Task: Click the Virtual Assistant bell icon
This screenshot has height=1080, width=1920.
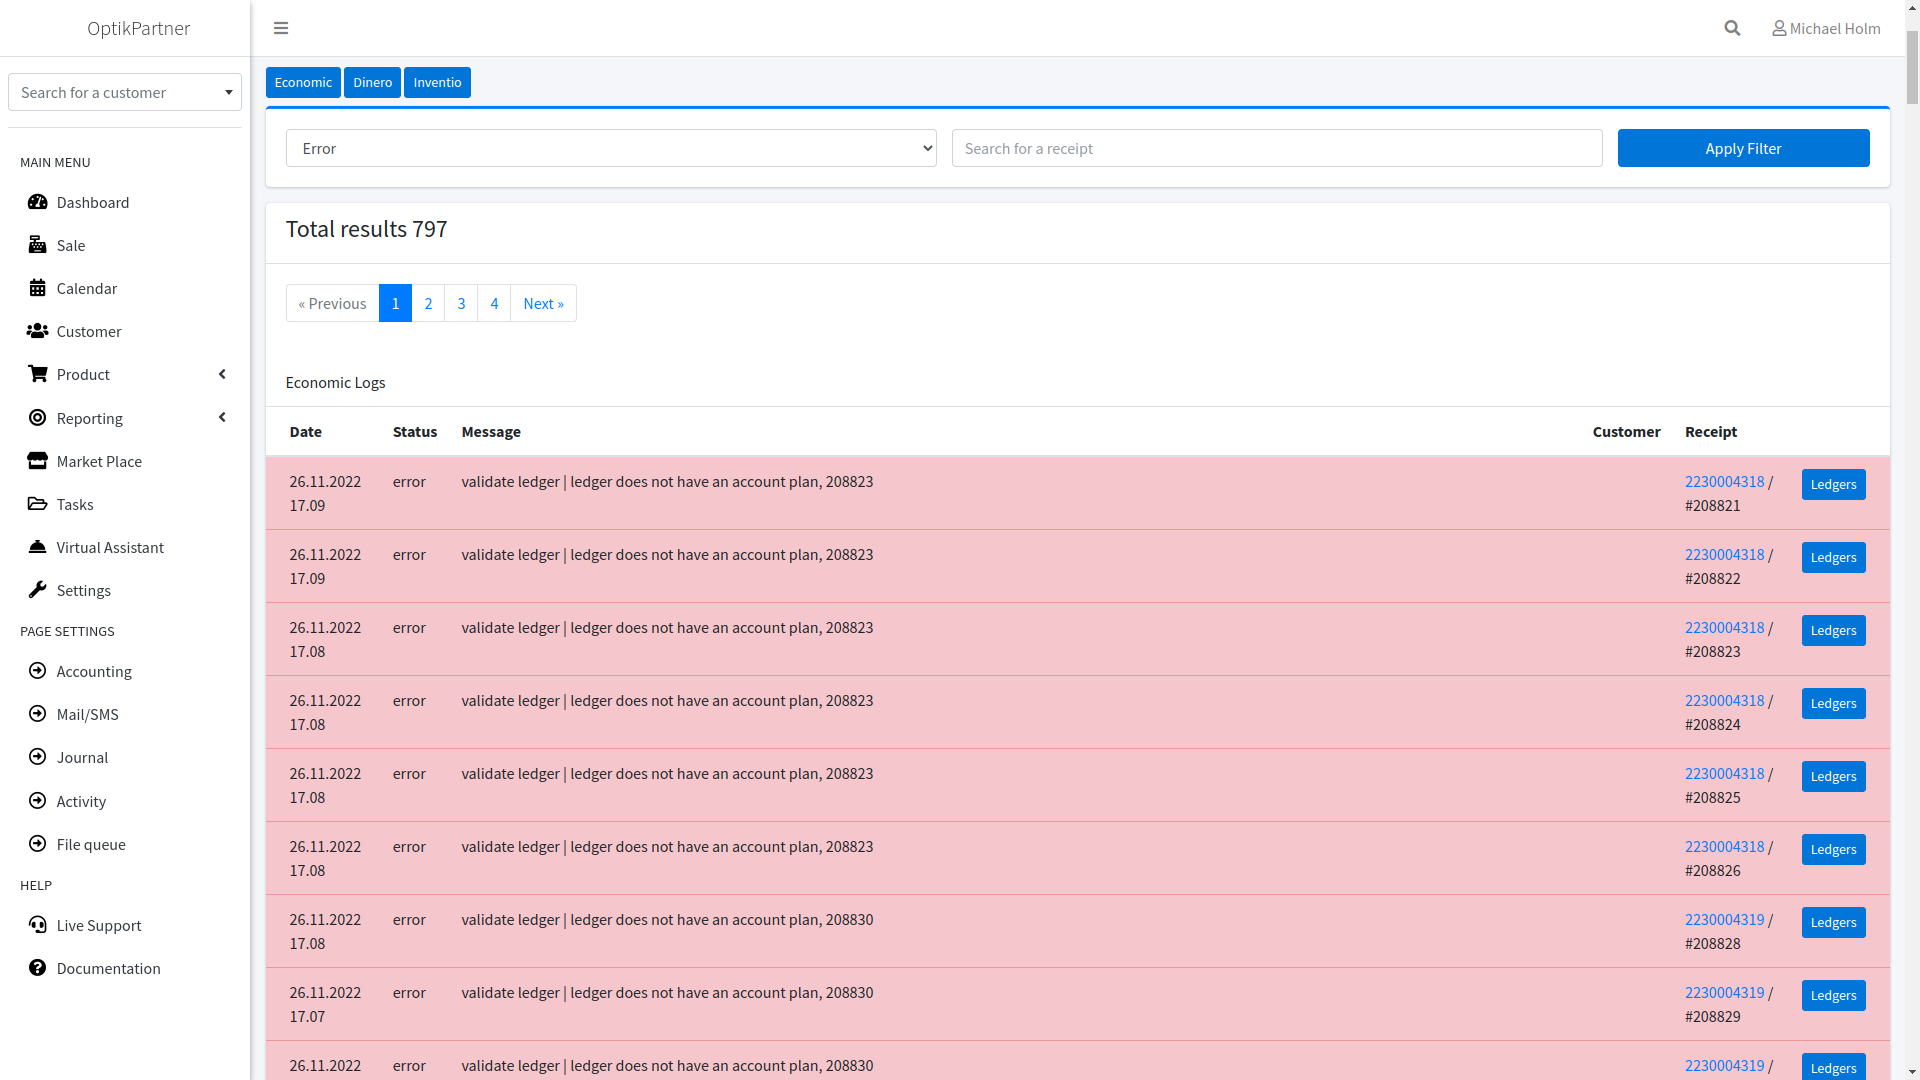Action: tap(37, 547)
